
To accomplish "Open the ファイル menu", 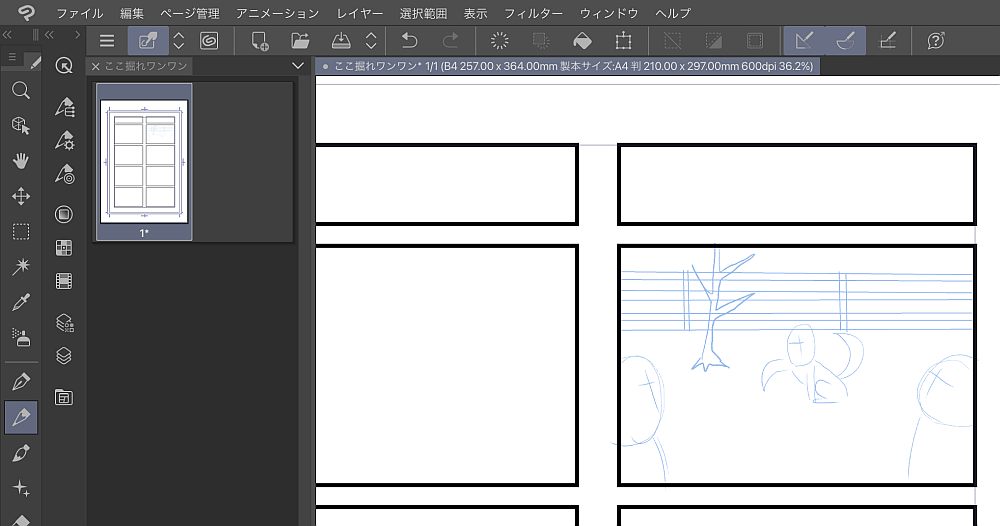I will (80, 13).
